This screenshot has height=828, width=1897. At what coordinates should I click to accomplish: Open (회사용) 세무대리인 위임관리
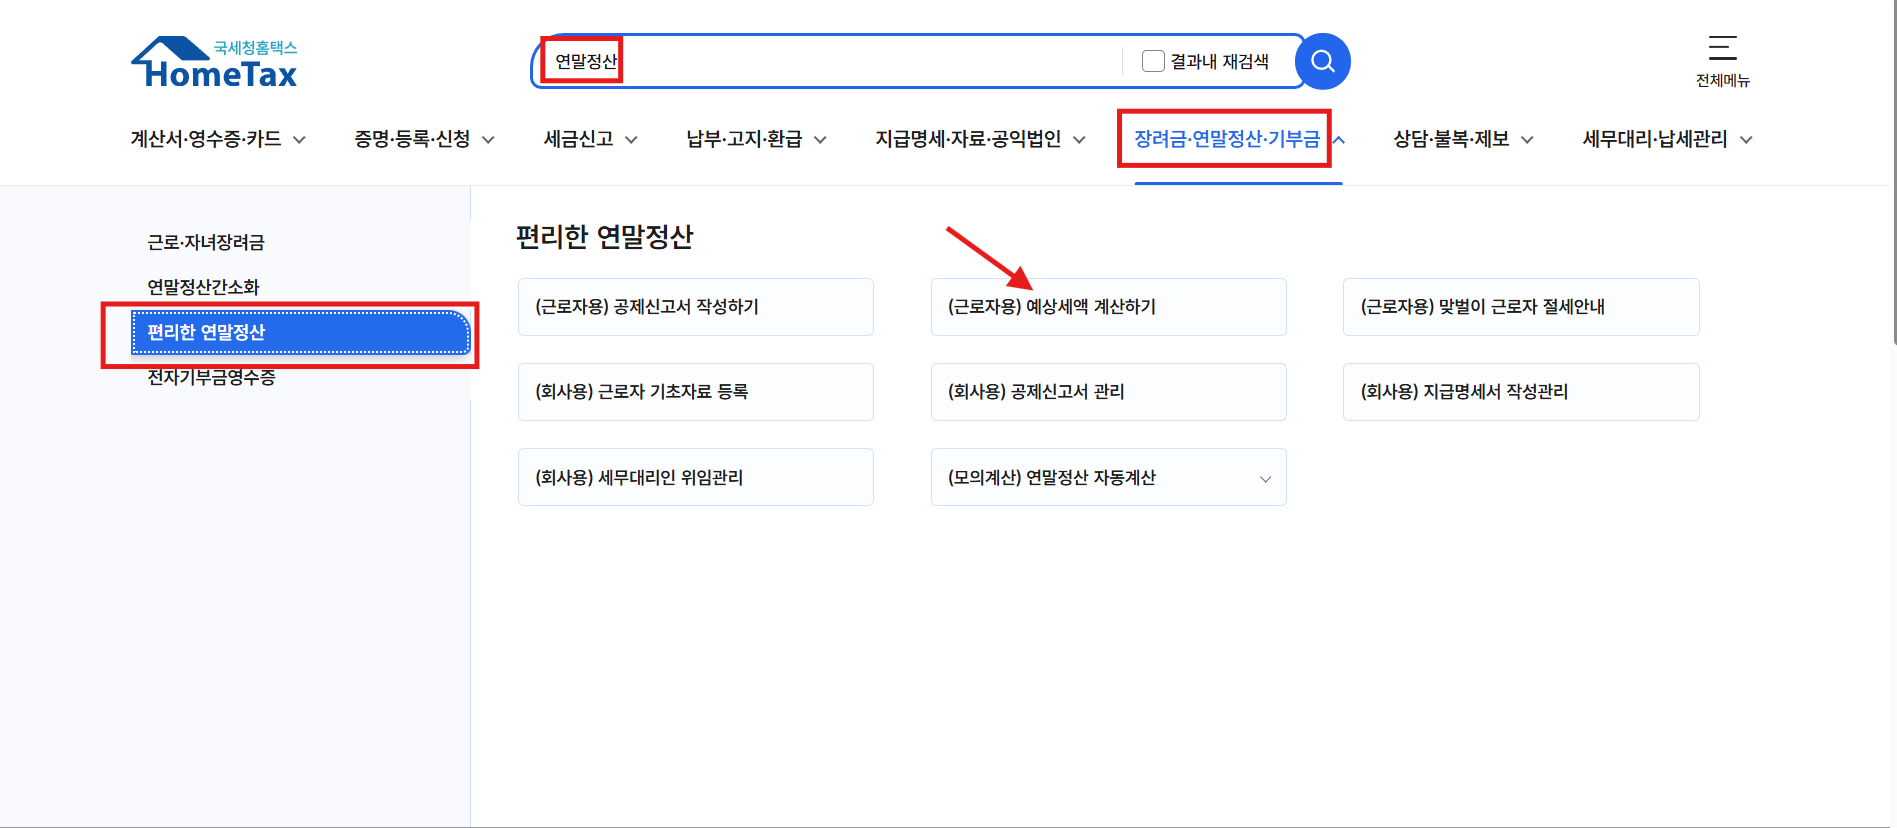pos(696,477)
